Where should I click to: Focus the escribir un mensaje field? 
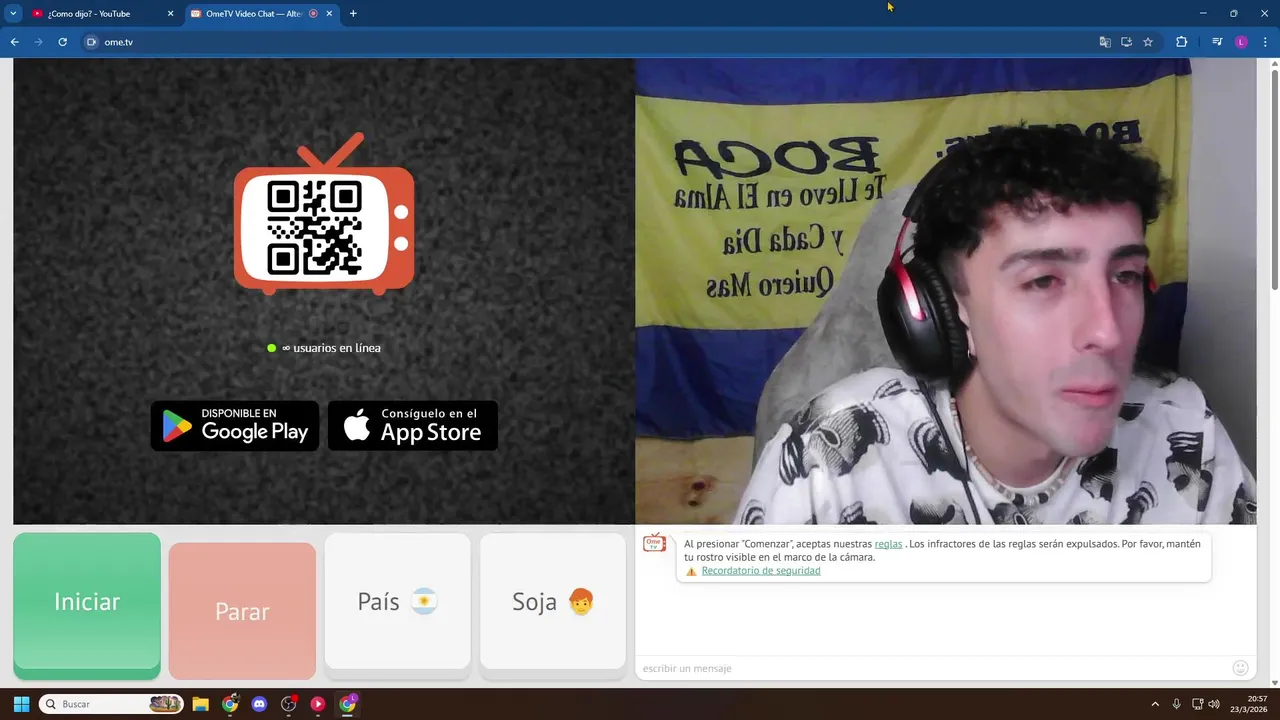(930, 668)
